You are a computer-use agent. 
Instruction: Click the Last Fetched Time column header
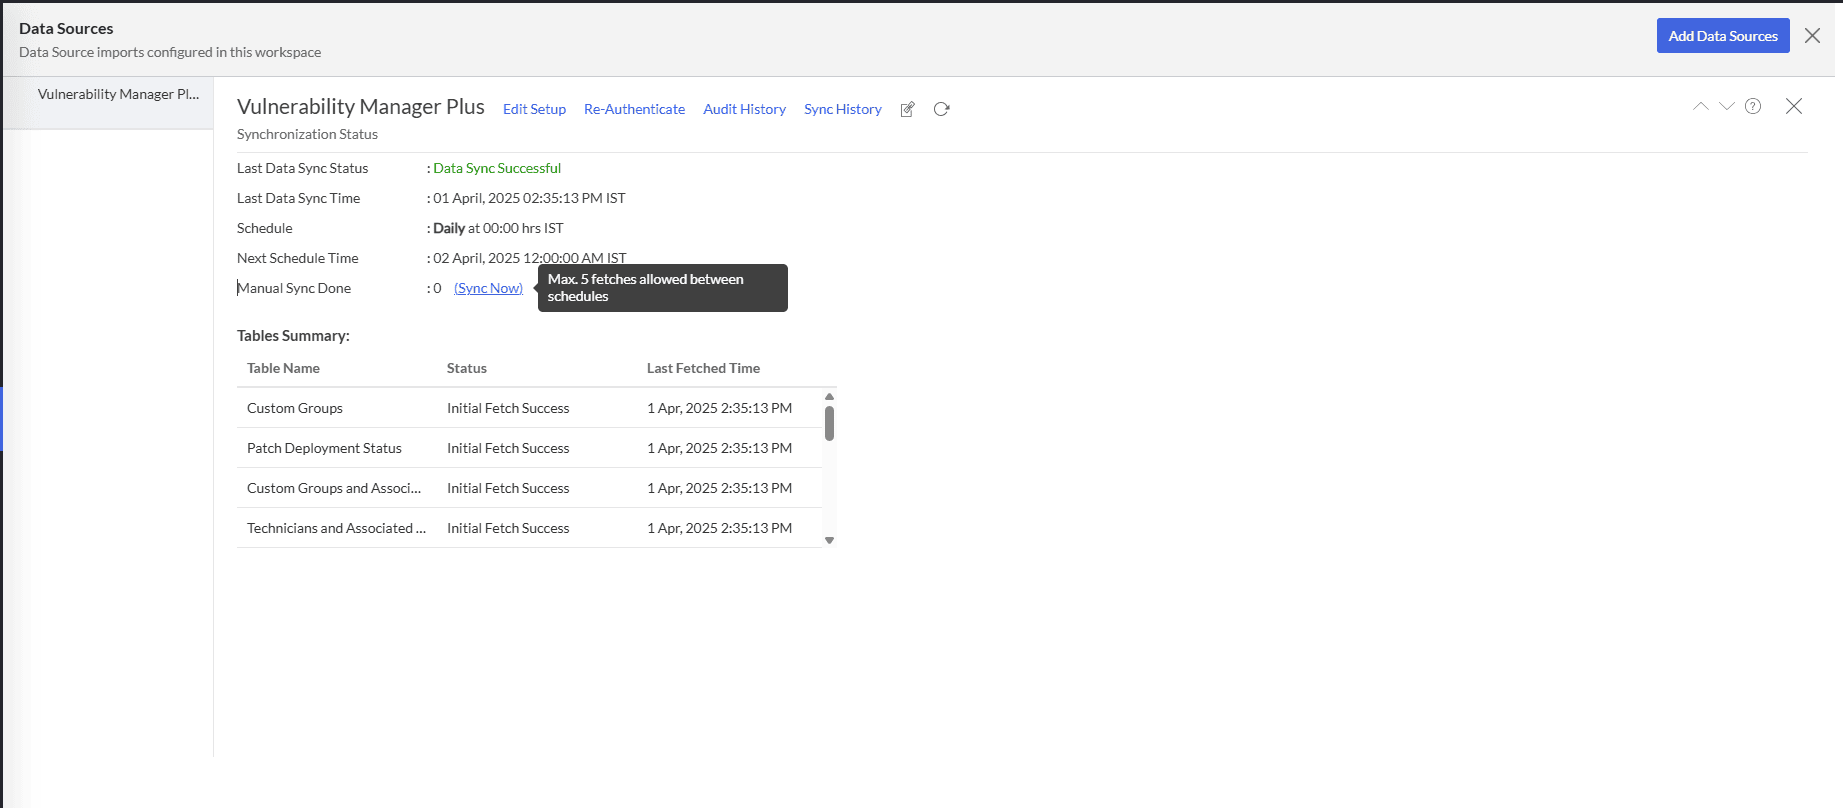pyautogui.click(x=703, y=368)
